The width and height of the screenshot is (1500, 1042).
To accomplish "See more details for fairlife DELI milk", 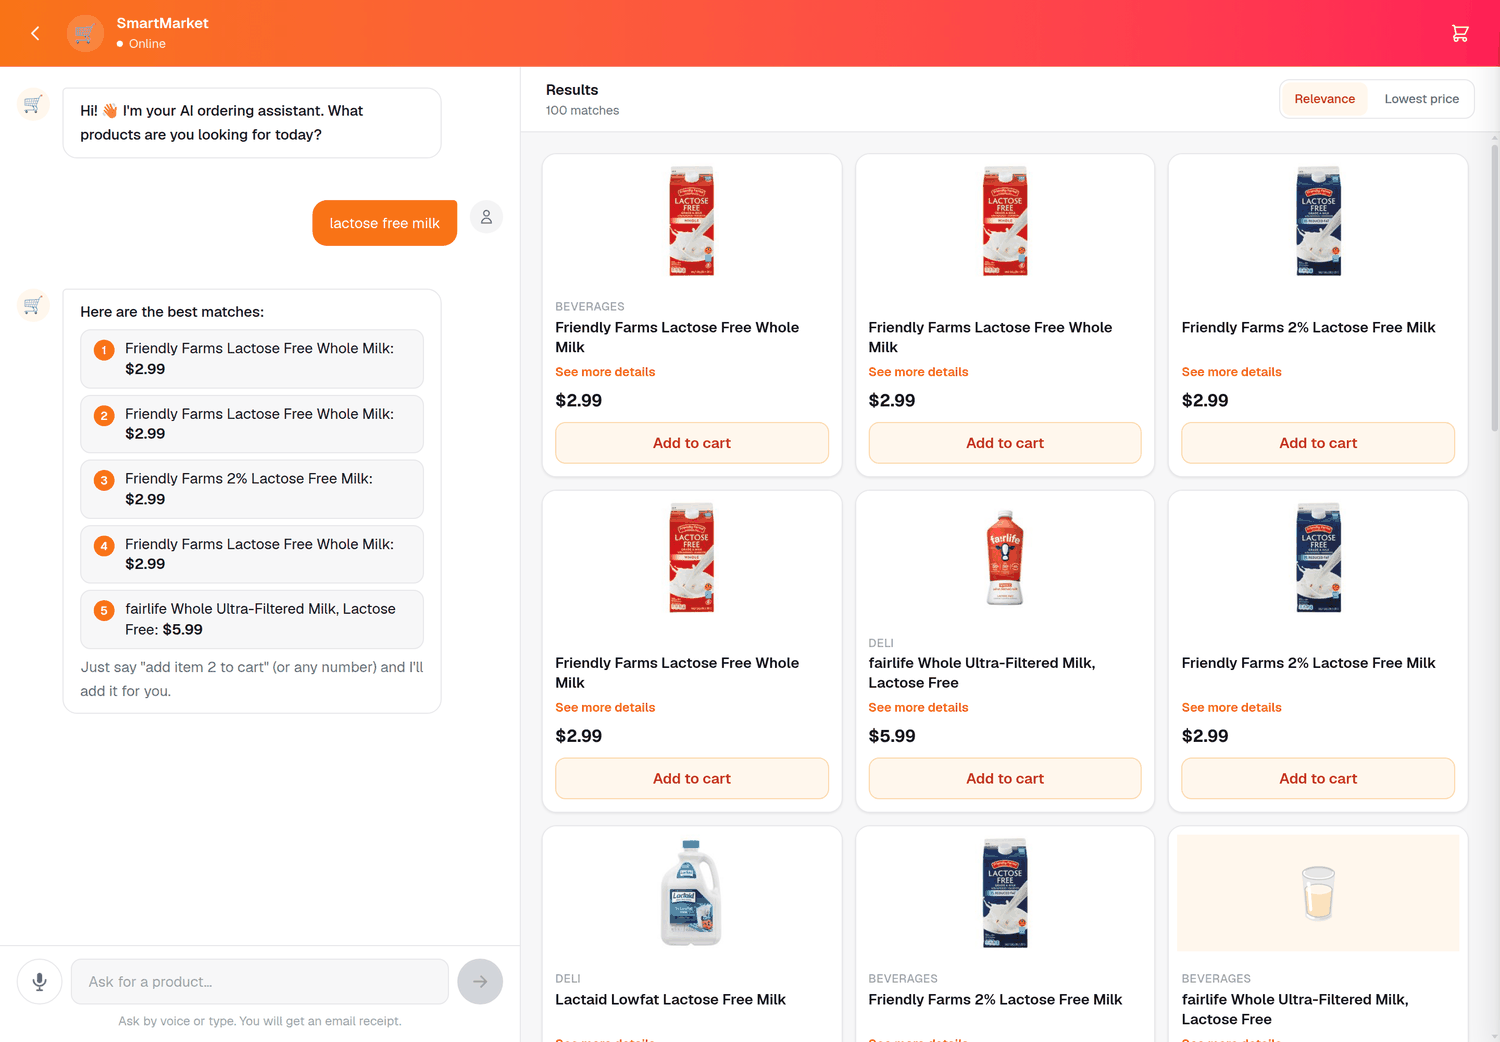I will (x=918, y=708).
